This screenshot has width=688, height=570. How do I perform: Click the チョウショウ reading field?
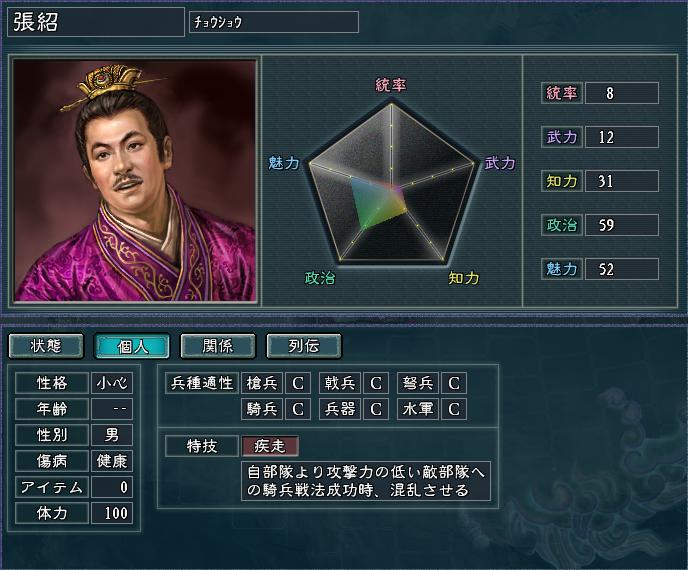point(274,22)
